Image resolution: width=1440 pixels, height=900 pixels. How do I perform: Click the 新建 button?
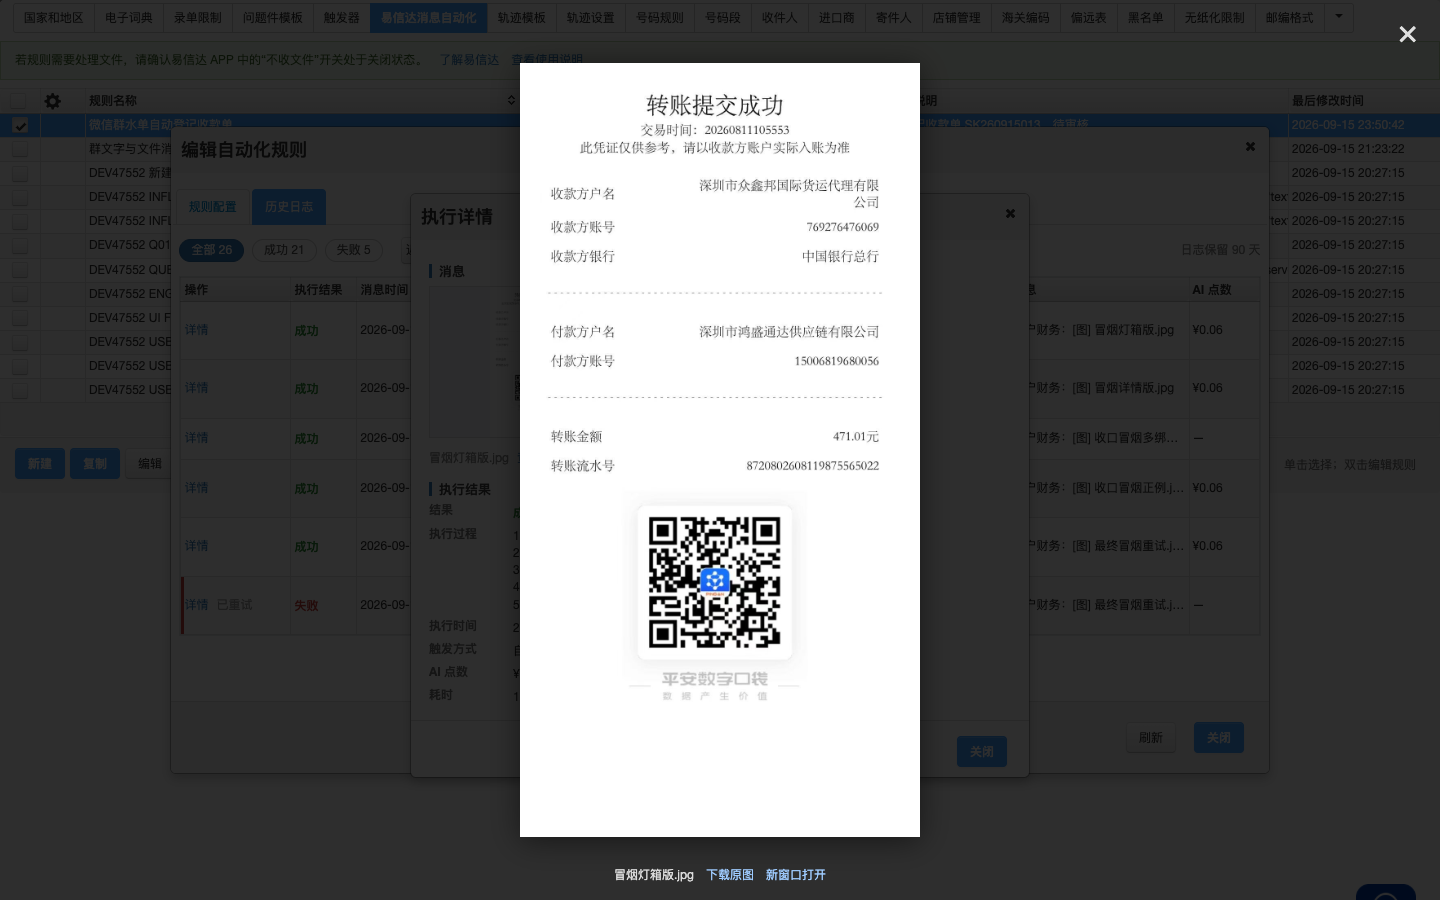point(40,464)
